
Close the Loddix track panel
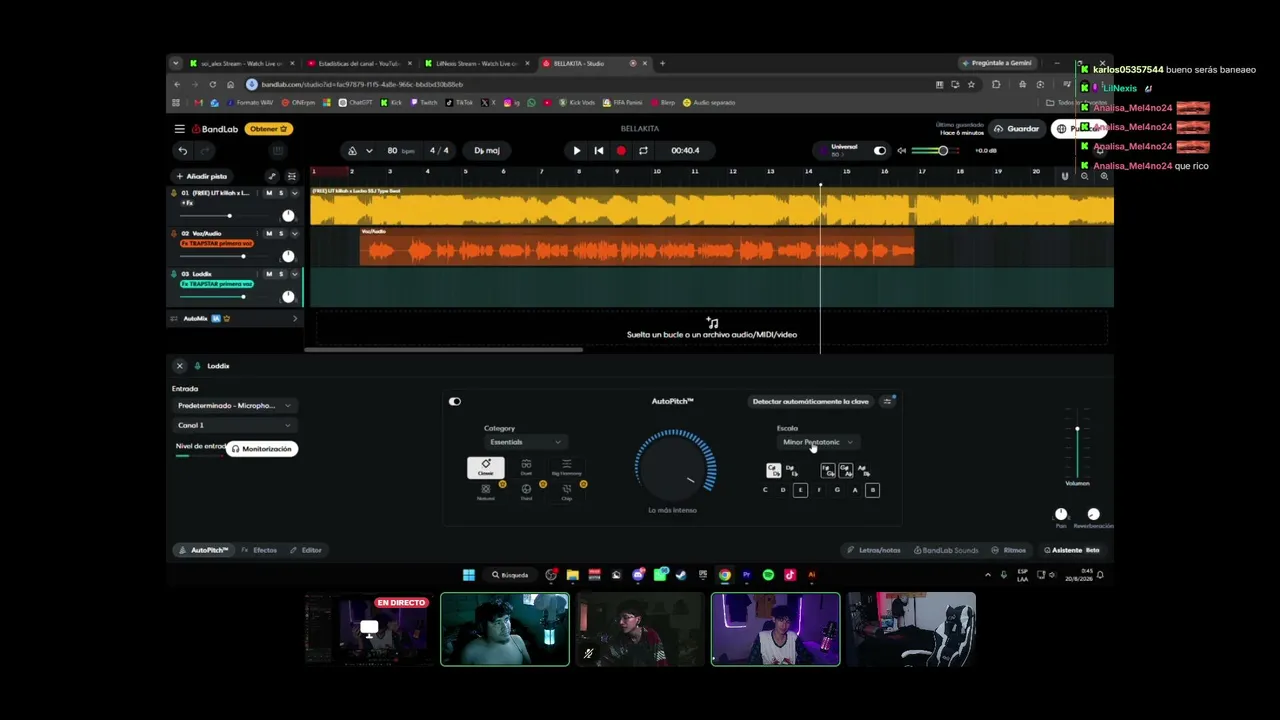(180, 366)
